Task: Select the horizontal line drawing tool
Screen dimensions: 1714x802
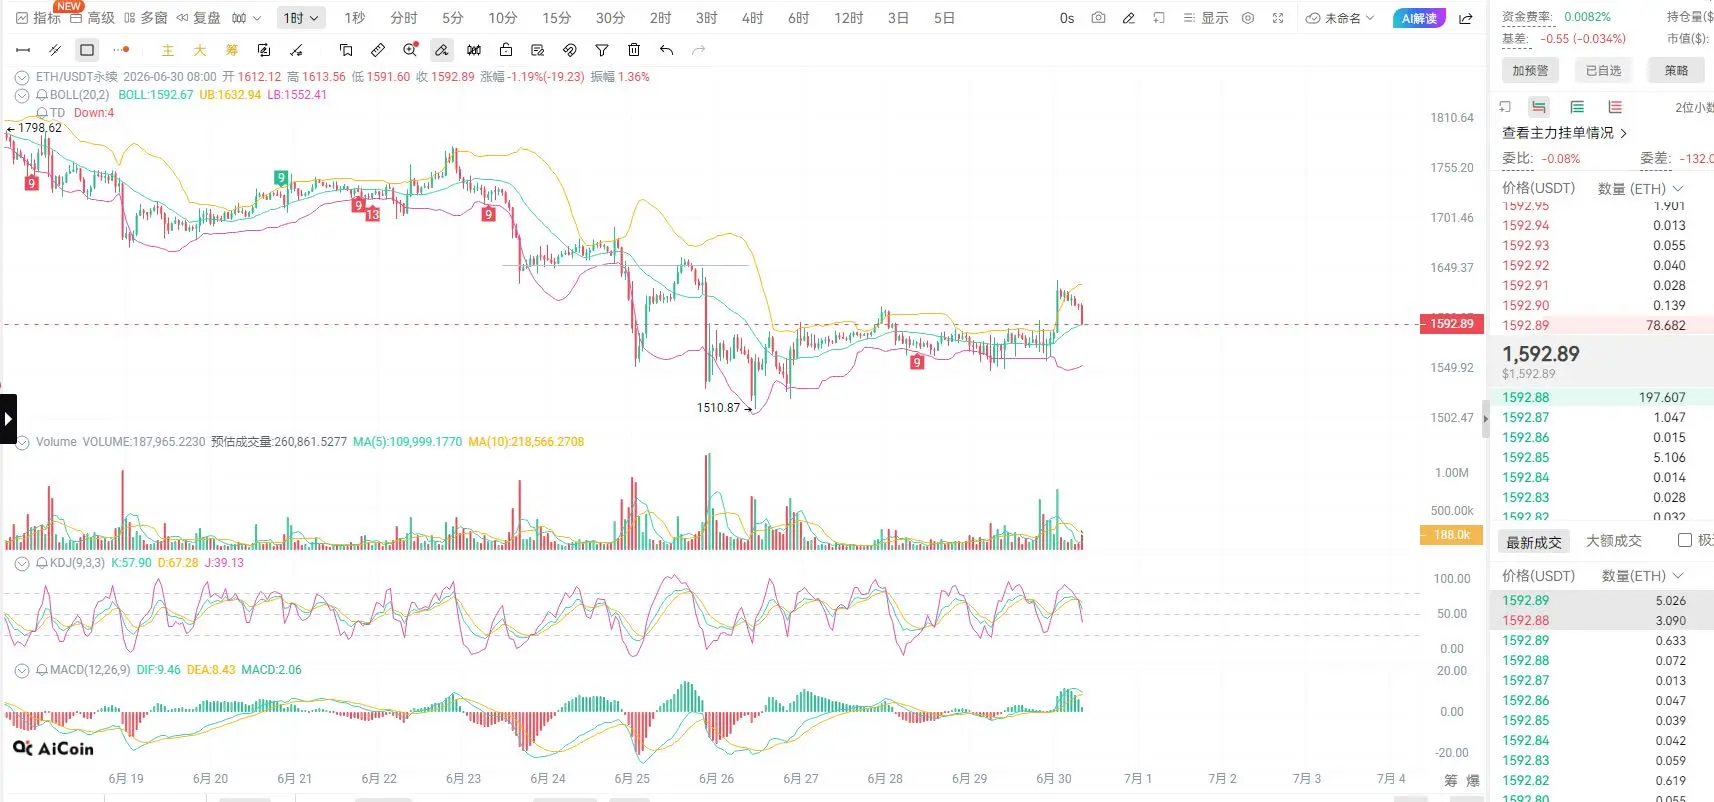Action: pos(23,50)
